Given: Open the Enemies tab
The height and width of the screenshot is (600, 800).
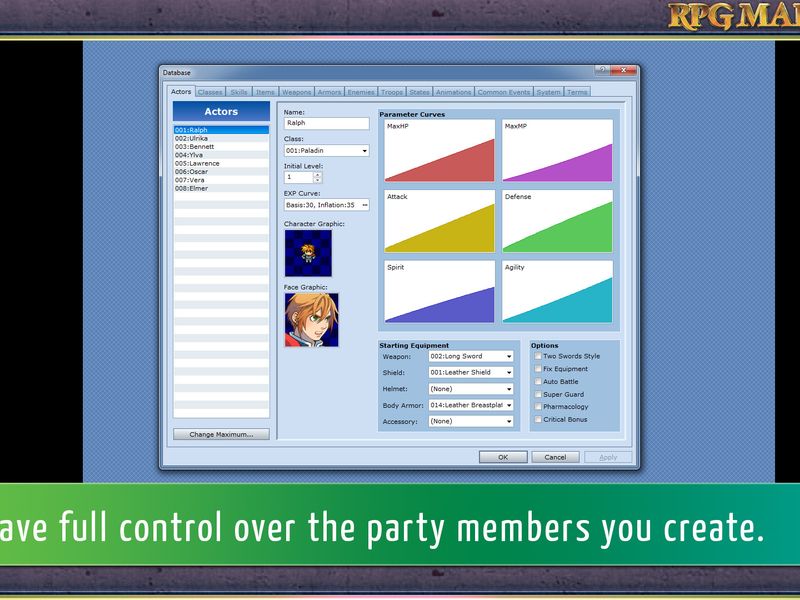Looking at the screenshot, I should [x=361, y=92].
